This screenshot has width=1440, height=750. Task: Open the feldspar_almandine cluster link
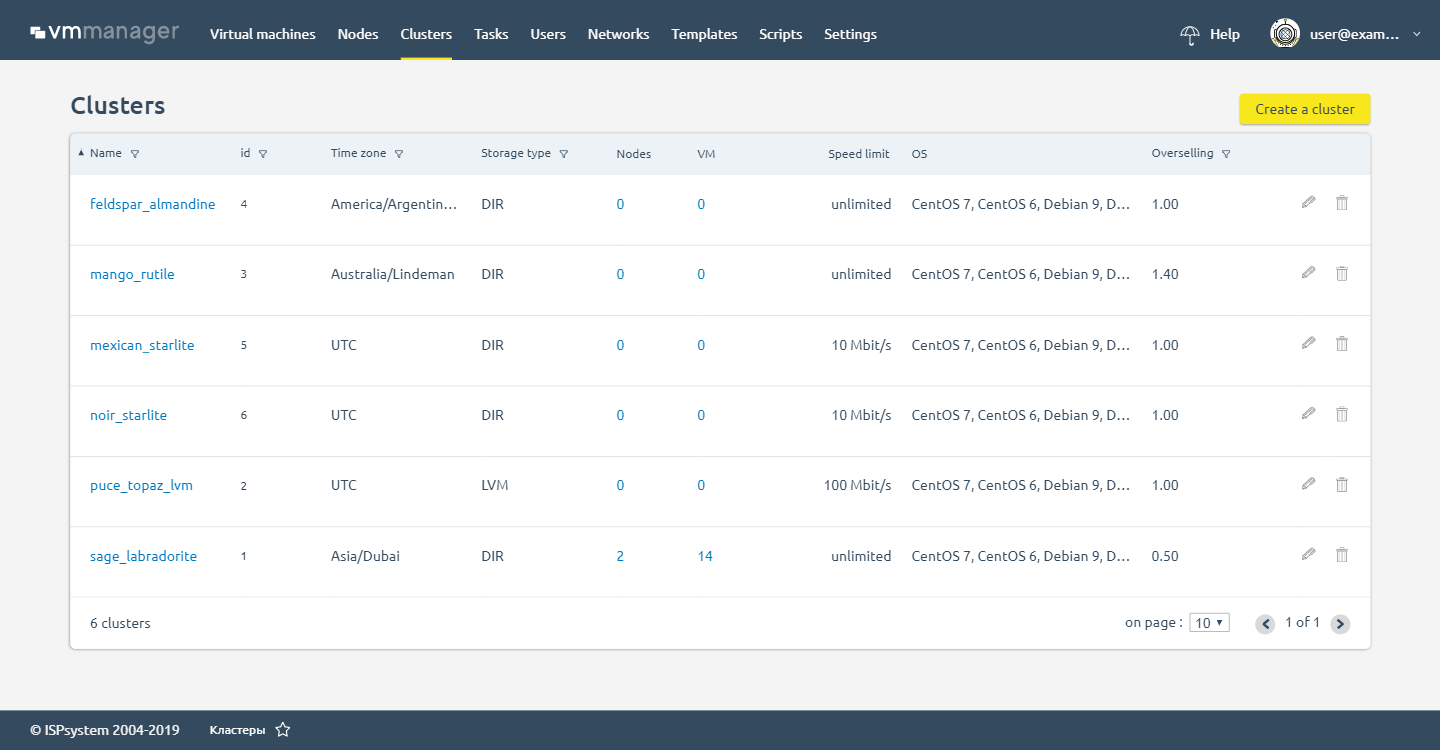pyautogui.click(x=153, y=204)
